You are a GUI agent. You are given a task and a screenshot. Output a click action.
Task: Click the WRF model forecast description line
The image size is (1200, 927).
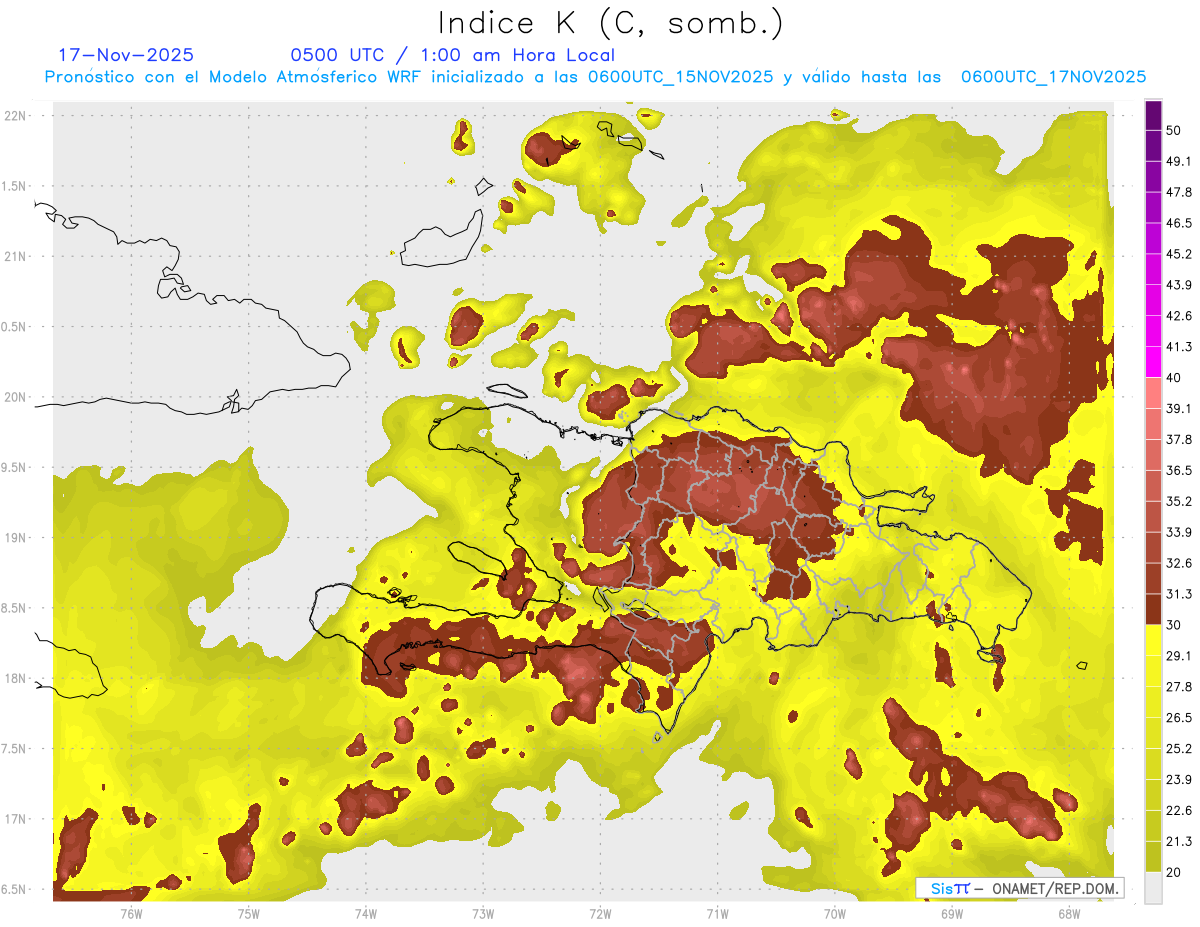pos(595,77)
